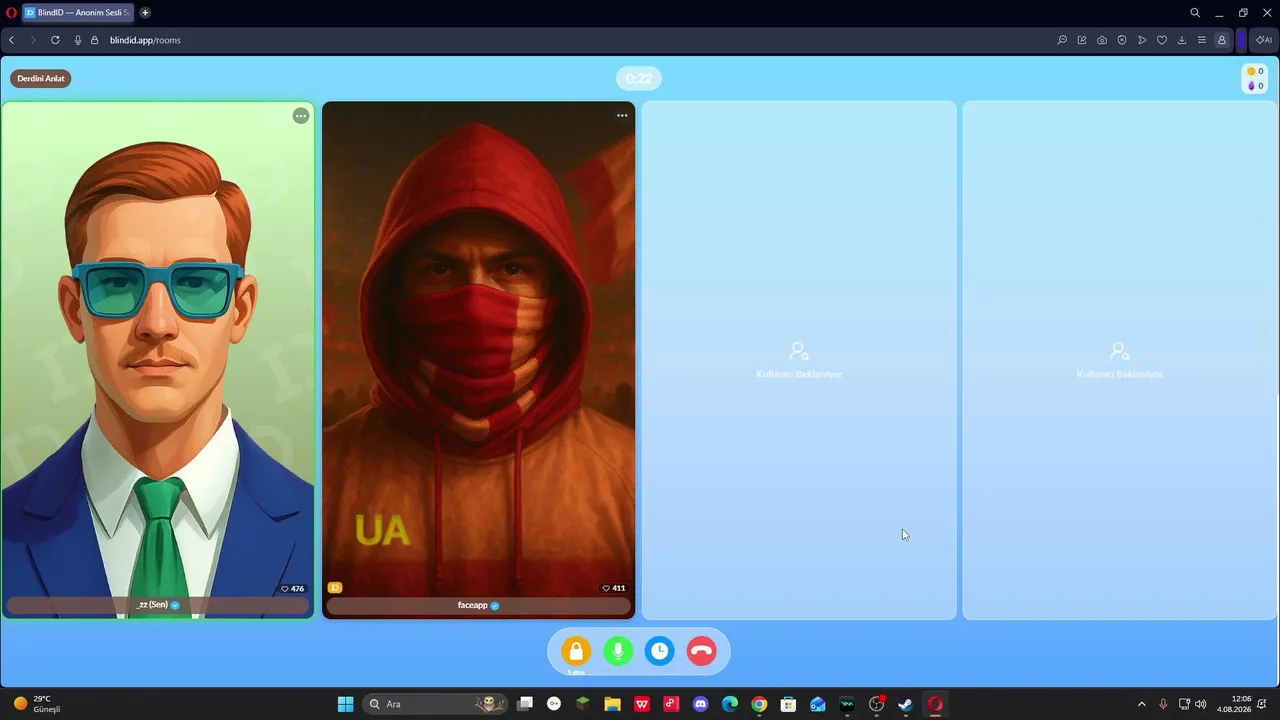Click the edit/note icon in Opera's toolbar
Image resolution: width=1280 pixels, height=720 pixels.
1082,40
